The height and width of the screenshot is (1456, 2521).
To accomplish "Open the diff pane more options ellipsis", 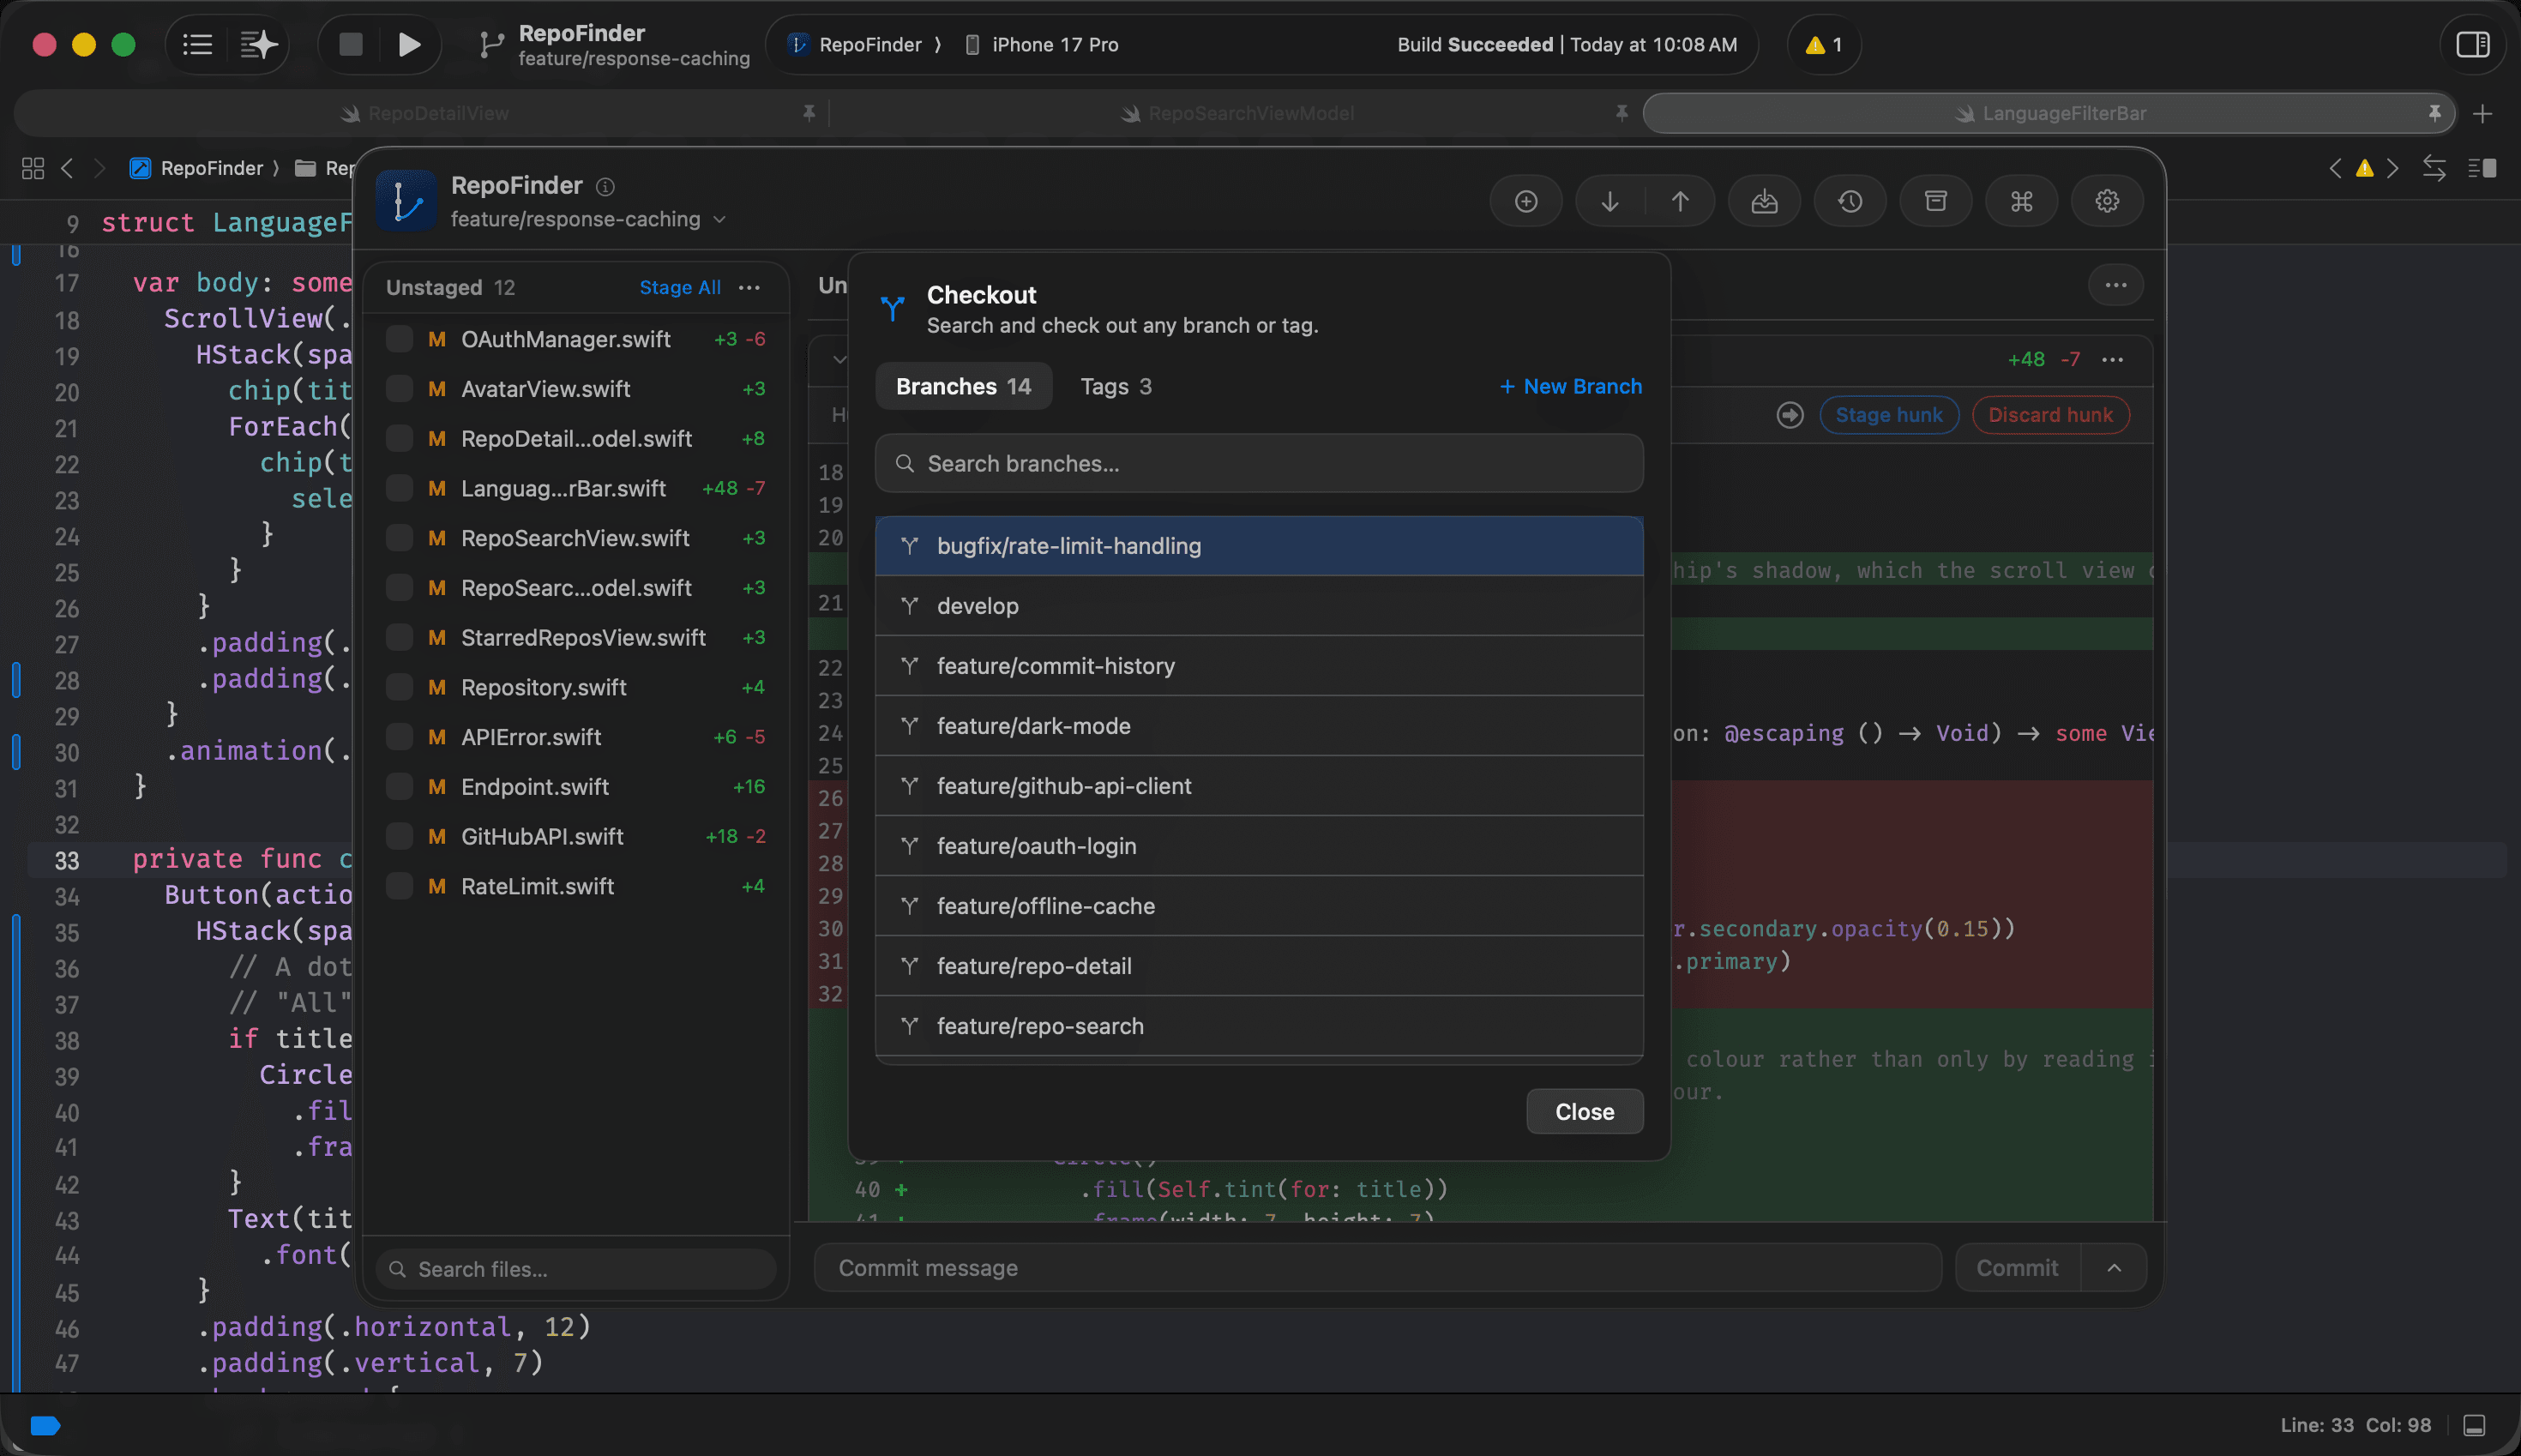I will (2116, 285).
